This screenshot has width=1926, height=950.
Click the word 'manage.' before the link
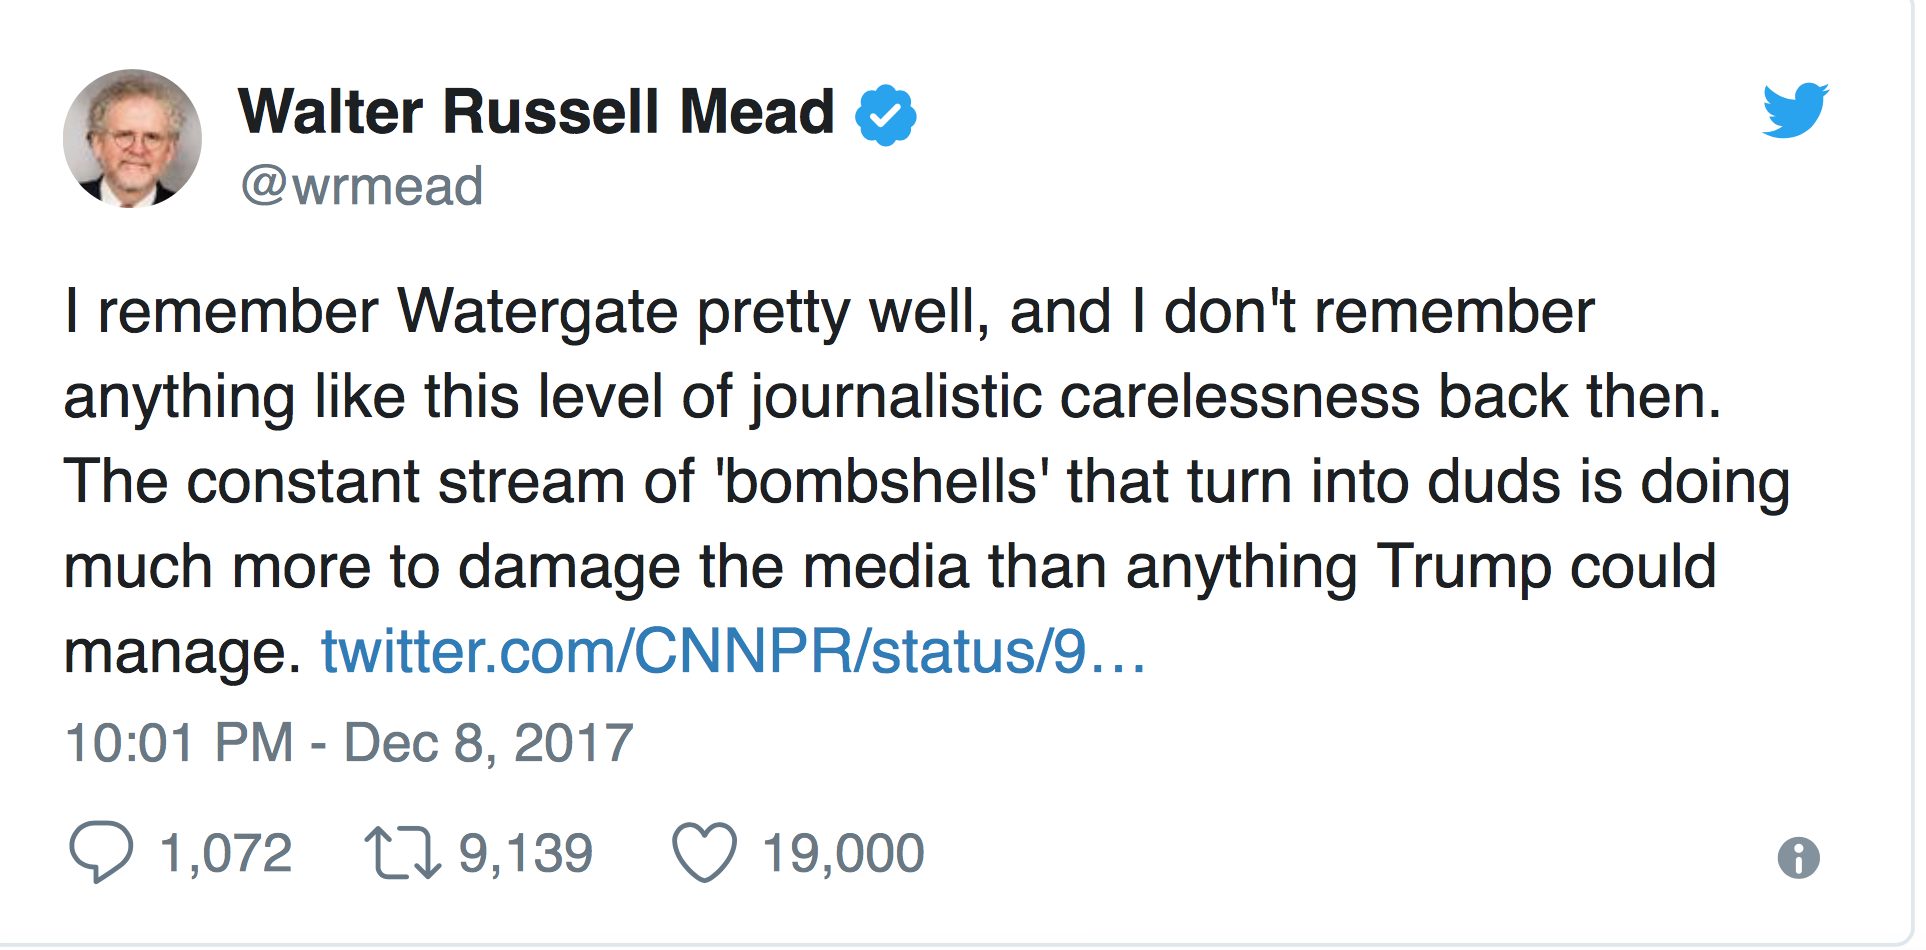coord(182,653)
